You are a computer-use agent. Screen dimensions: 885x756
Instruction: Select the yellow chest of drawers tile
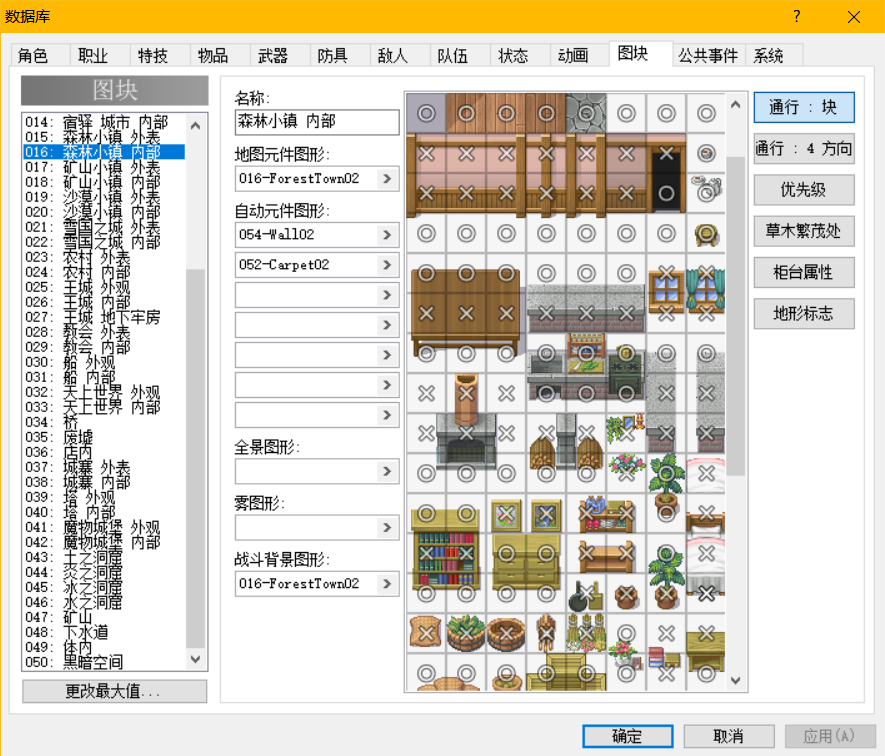(x=526, y=562)
